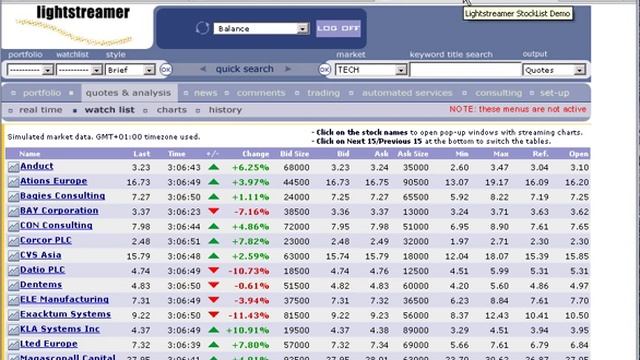Image resolution: width=640 pixels, height=360 pixels.
Task: Click the right arrow after quick search
Action: point(288,69)
